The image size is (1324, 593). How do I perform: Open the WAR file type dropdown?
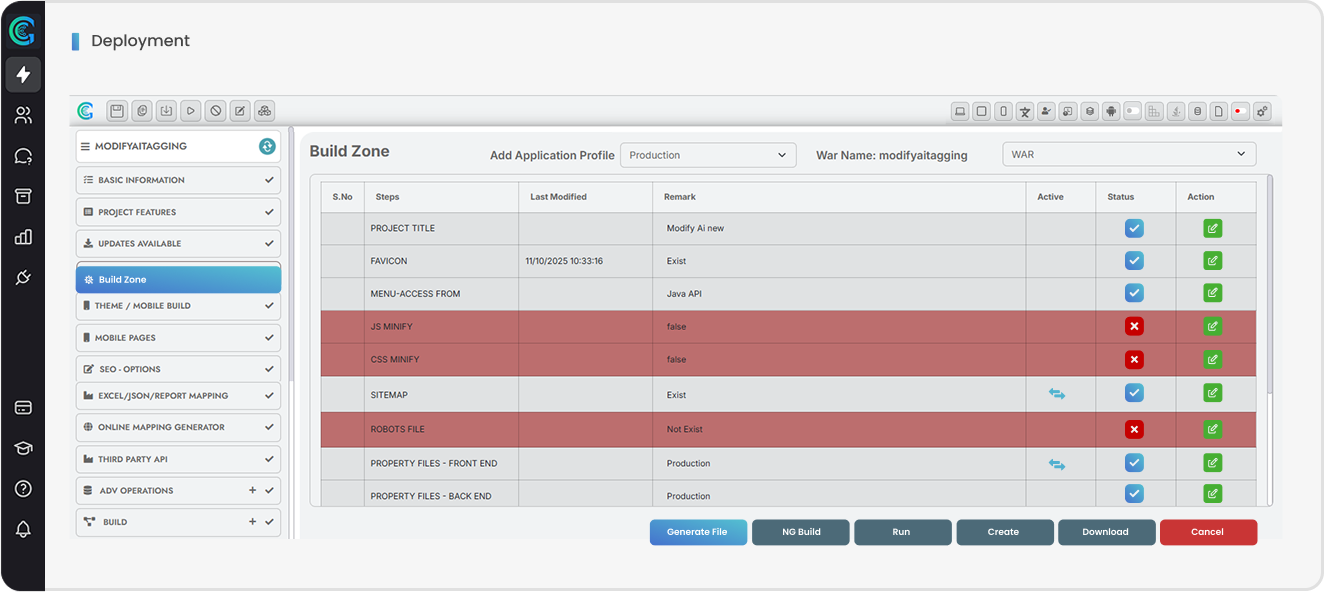(x=1129, y=154)
